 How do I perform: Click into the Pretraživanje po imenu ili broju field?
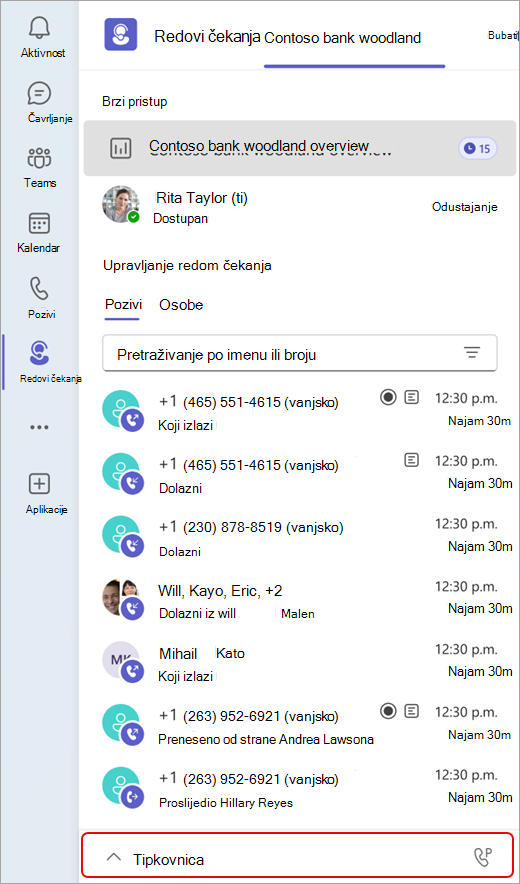[299, 353]
